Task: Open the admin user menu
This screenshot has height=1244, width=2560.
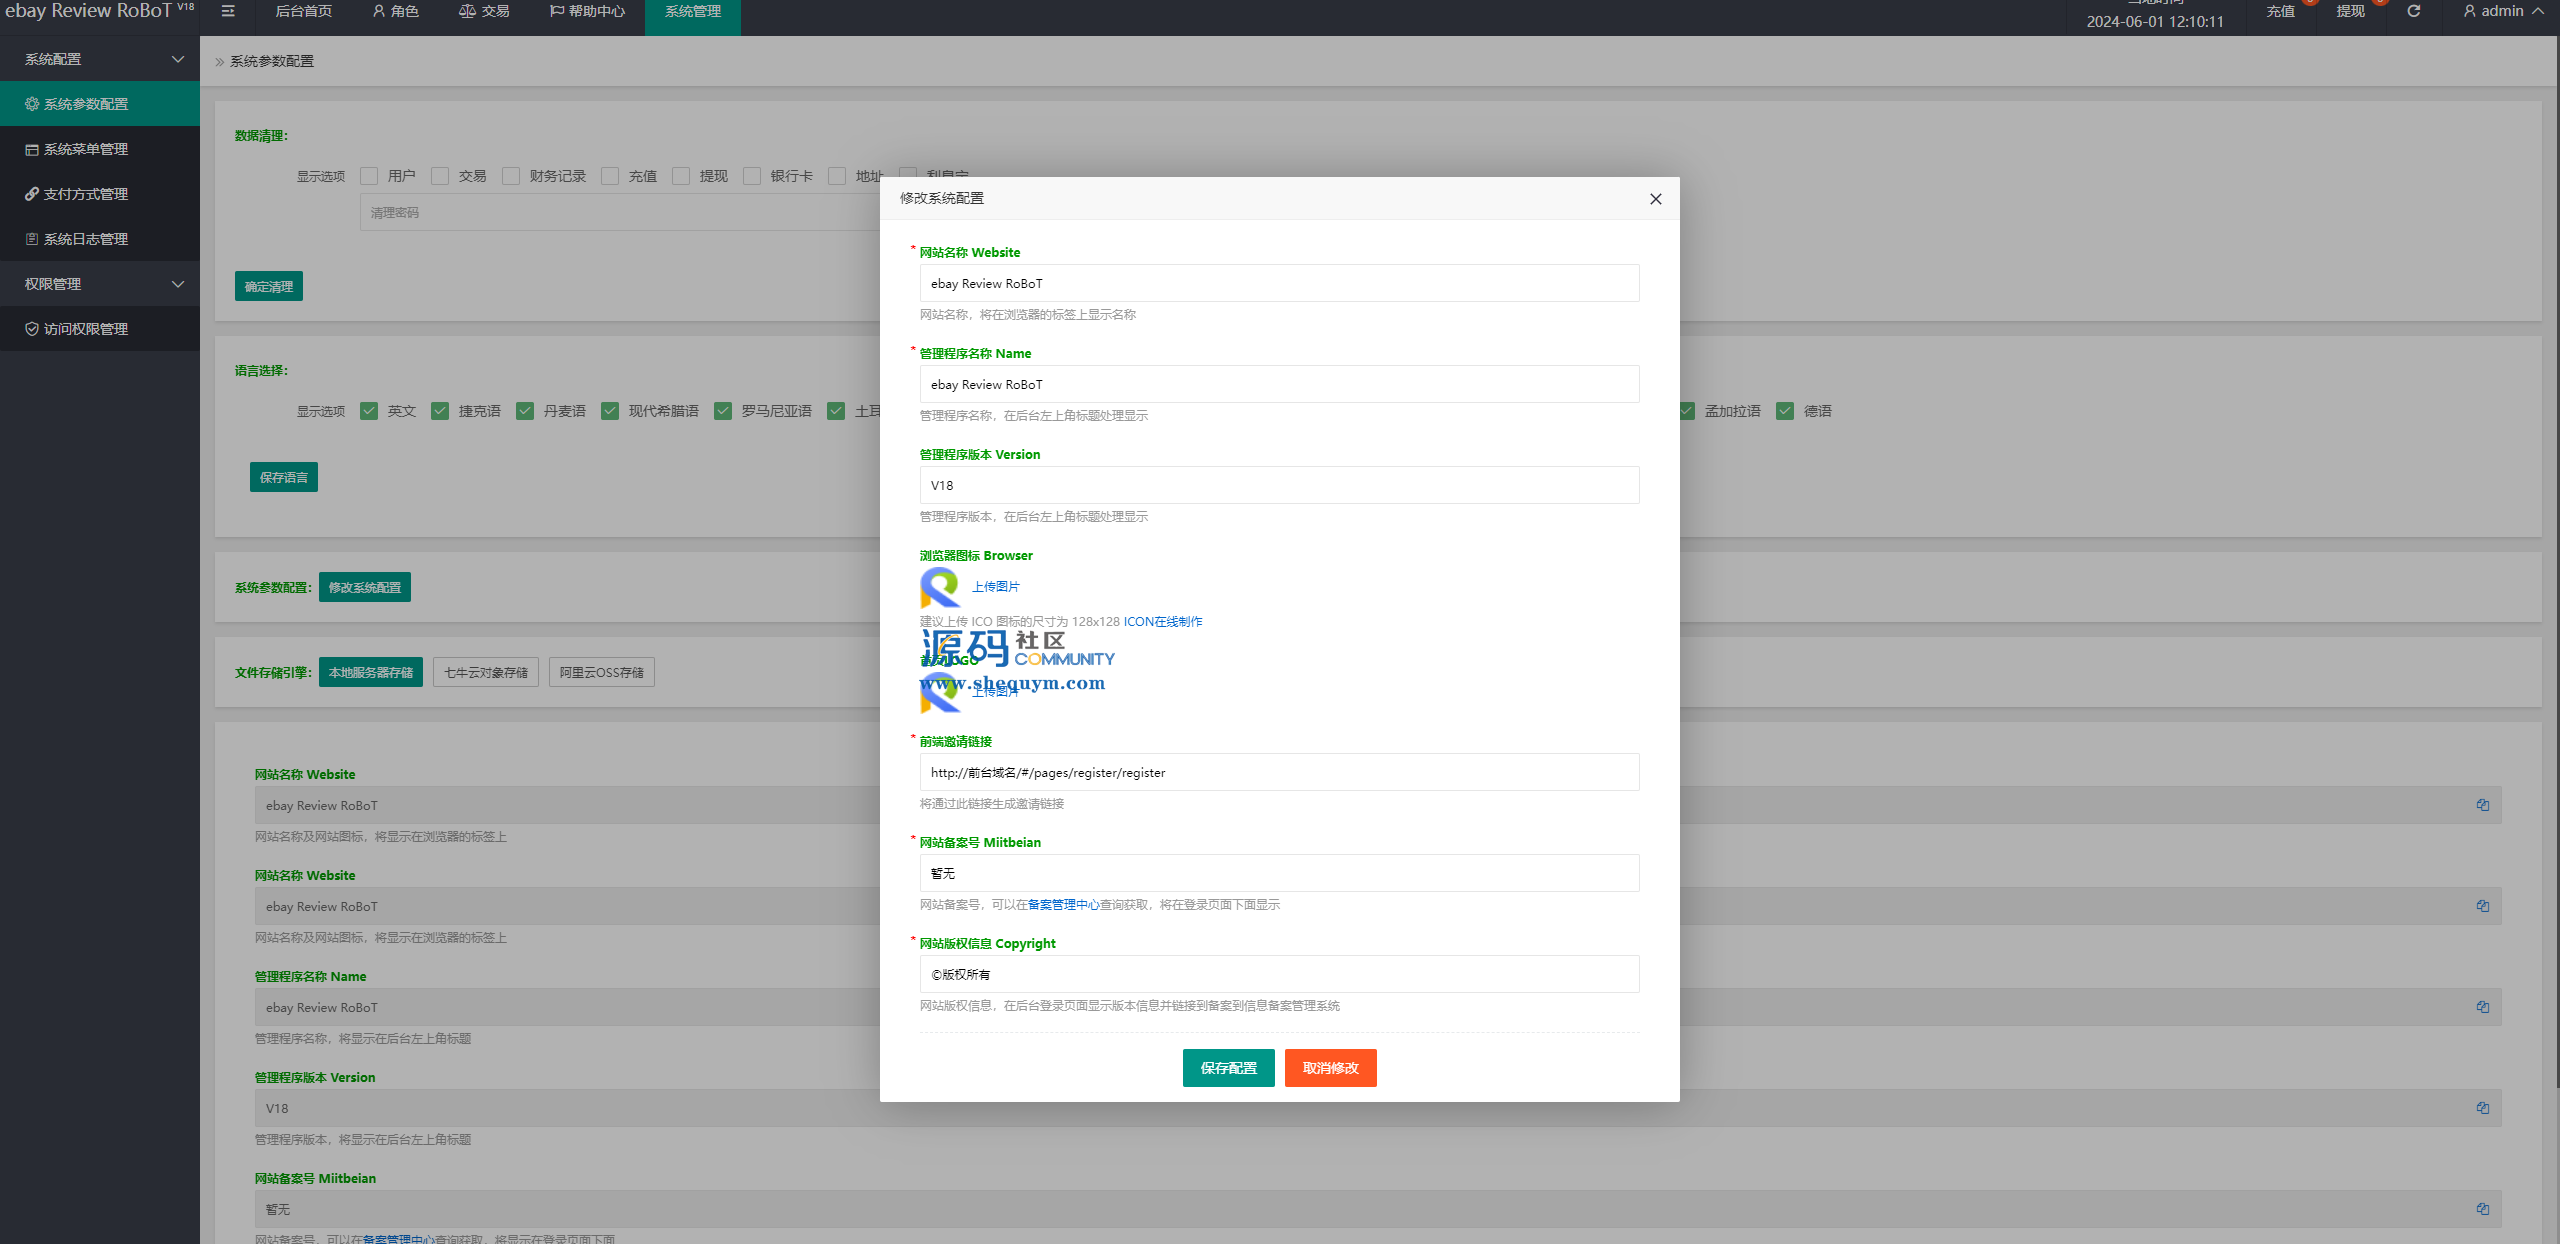Action: (x=2503, y=11)
